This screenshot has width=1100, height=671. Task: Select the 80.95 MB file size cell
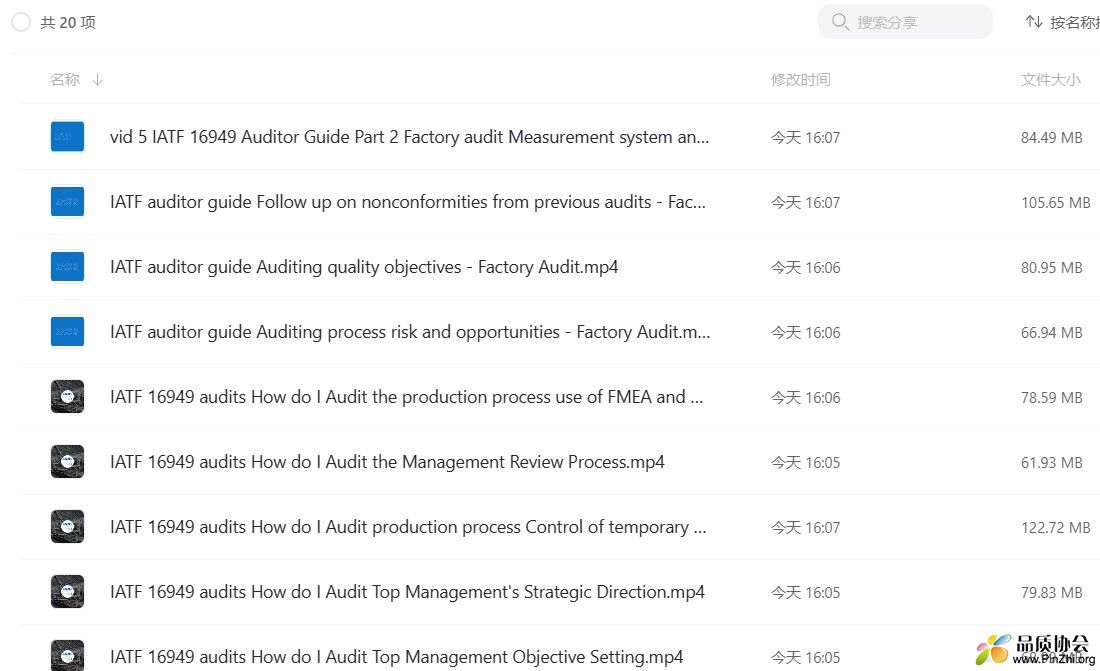[x=1052, y=267]
